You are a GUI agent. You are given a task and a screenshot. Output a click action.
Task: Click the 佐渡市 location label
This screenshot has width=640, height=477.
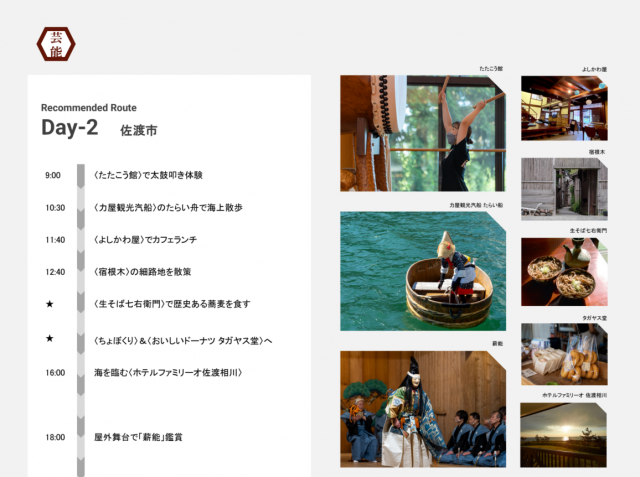click(x=139, y=131)
